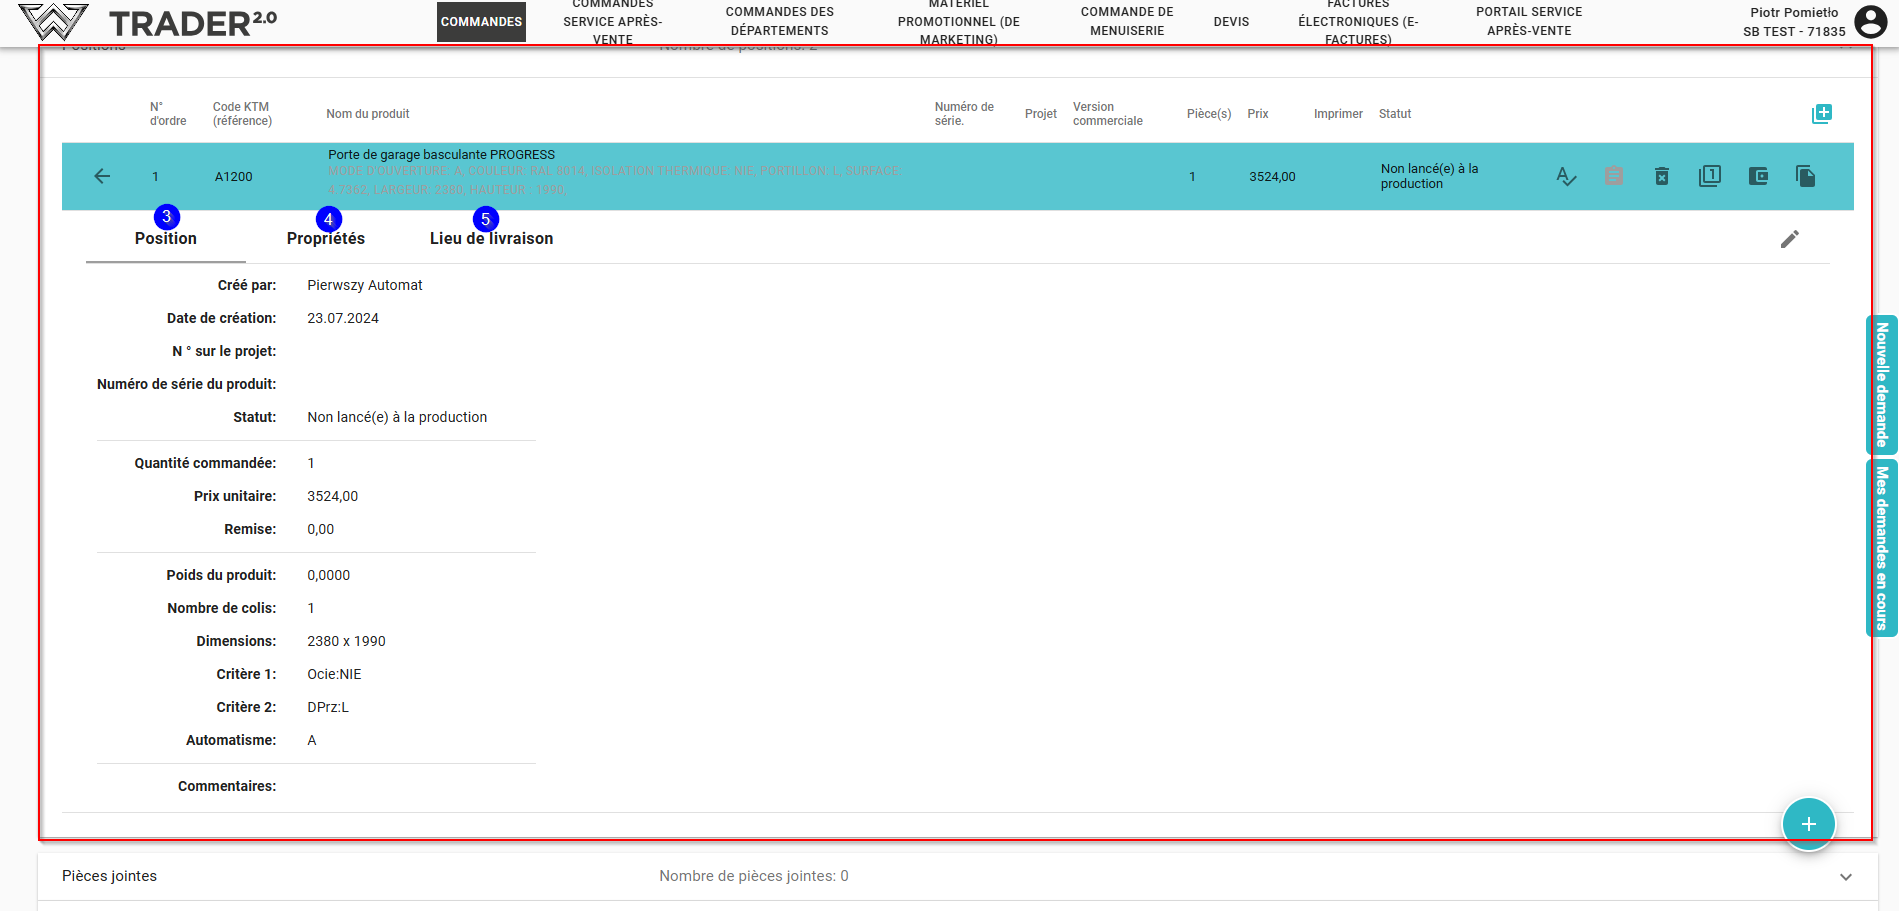Open the Nouvelle demande side panel
This screenshot has width=1899, height=911.
(1881, 385)
